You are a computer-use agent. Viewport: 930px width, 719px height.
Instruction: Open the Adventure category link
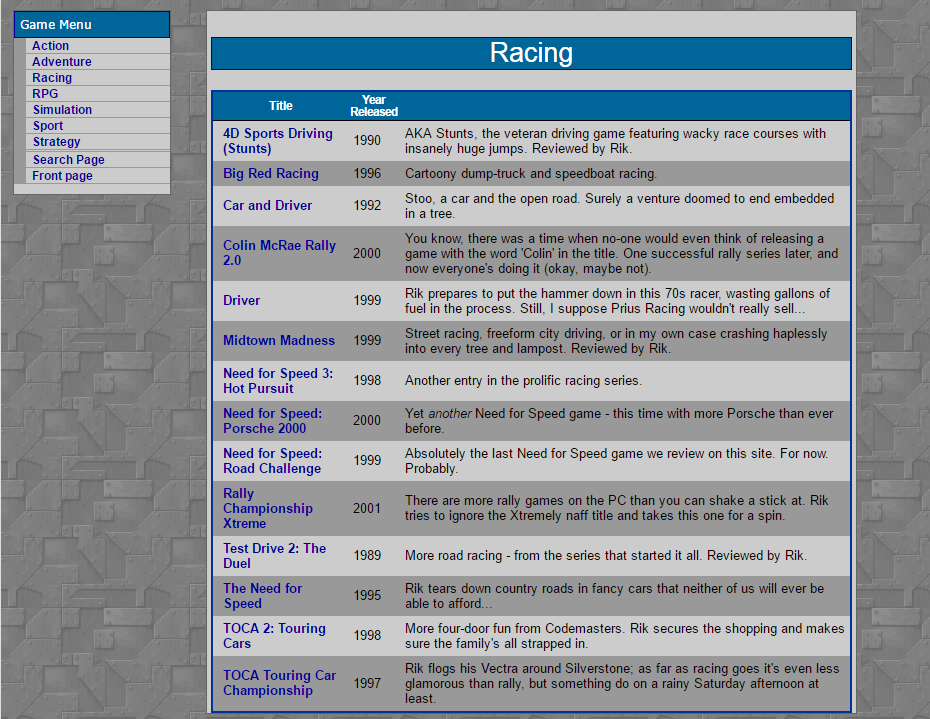(x=62, y=62)
